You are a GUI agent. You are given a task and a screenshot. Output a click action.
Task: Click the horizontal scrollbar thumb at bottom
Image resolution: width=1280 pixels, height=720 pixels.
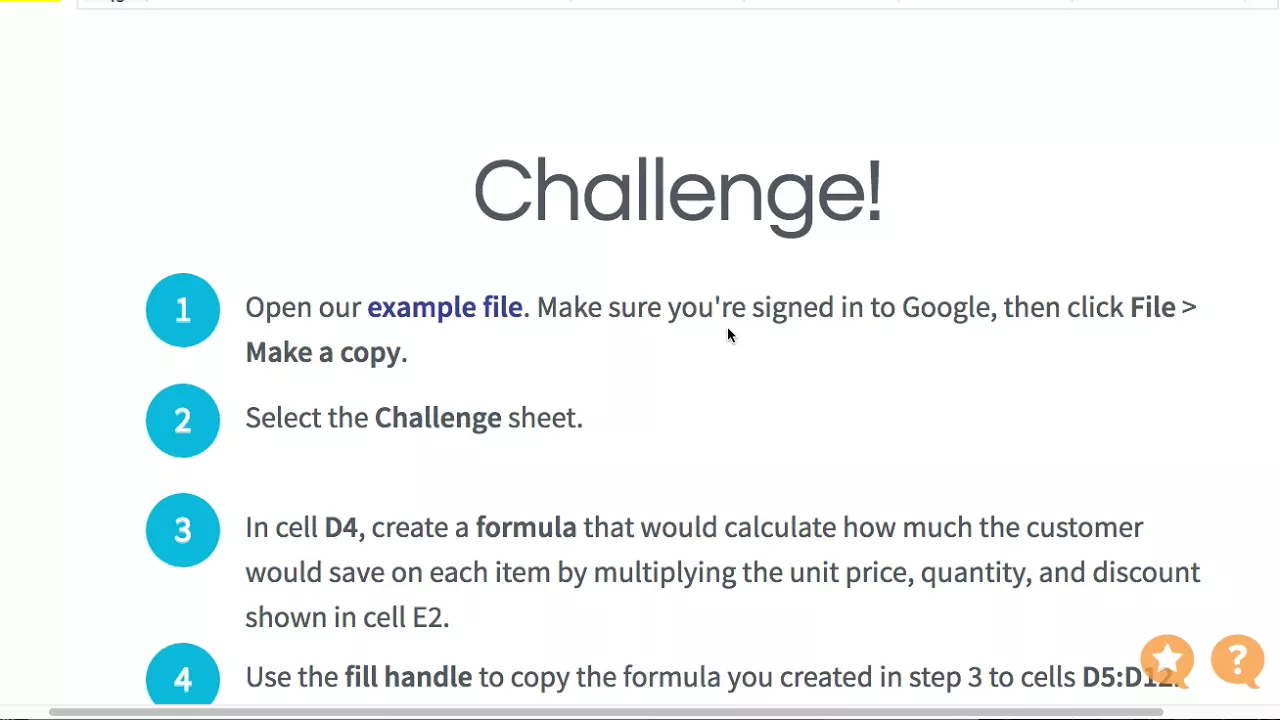click(x=606, y=713)
